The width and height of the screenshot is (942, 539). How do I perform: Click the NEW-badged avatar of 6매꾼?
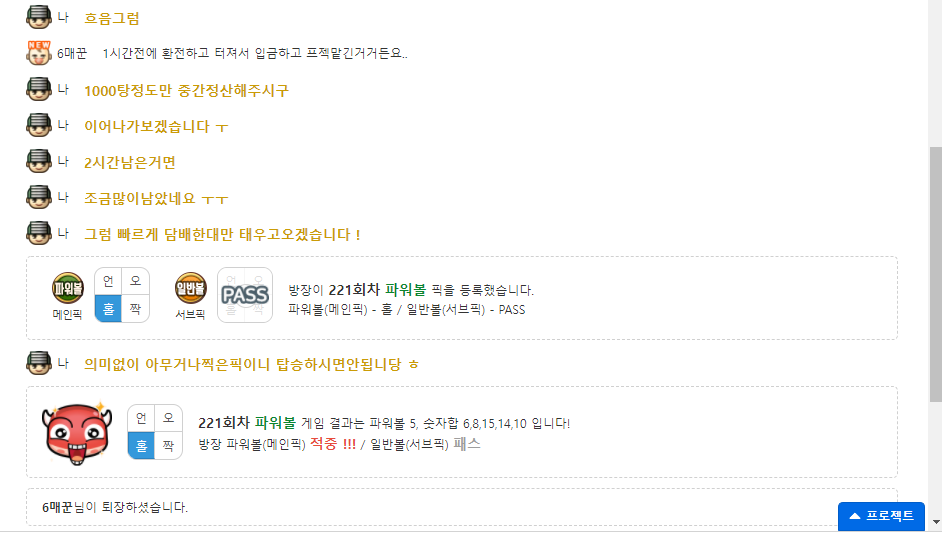tap(39, 52)
